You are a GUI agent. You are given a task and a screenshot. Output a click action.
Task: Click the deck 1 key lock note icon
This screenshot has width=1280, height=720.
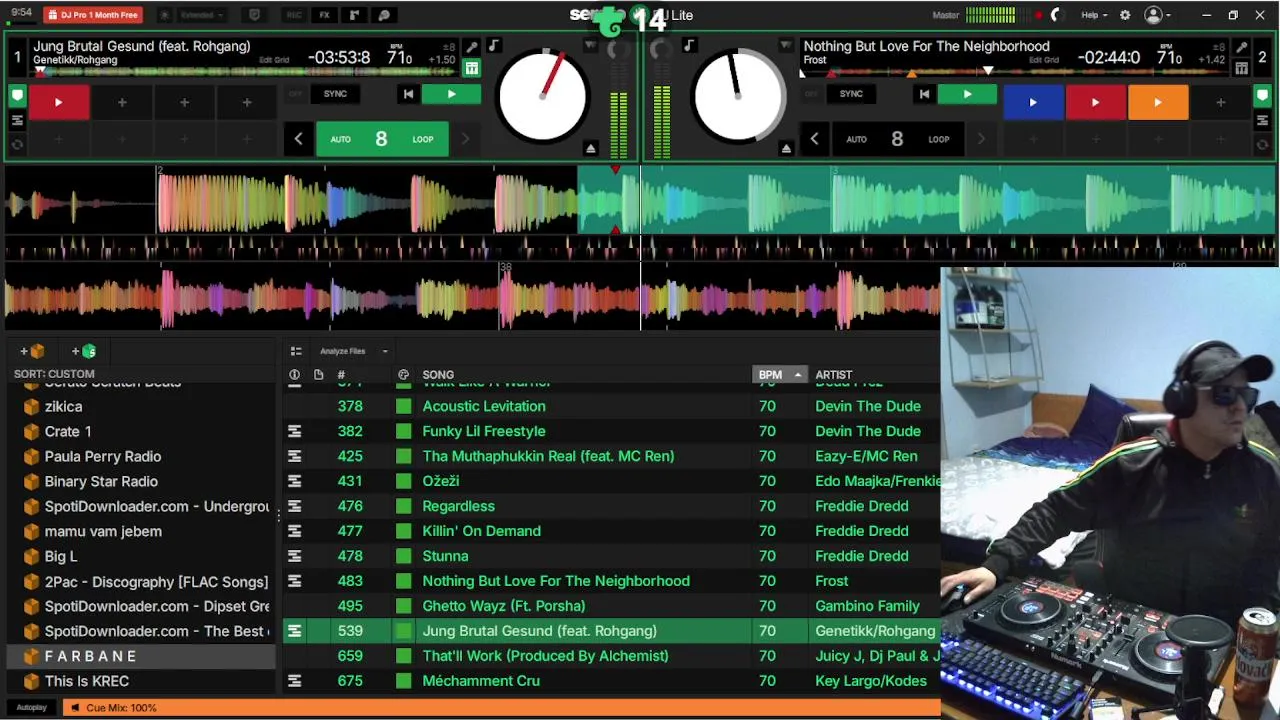click(493, 46)
